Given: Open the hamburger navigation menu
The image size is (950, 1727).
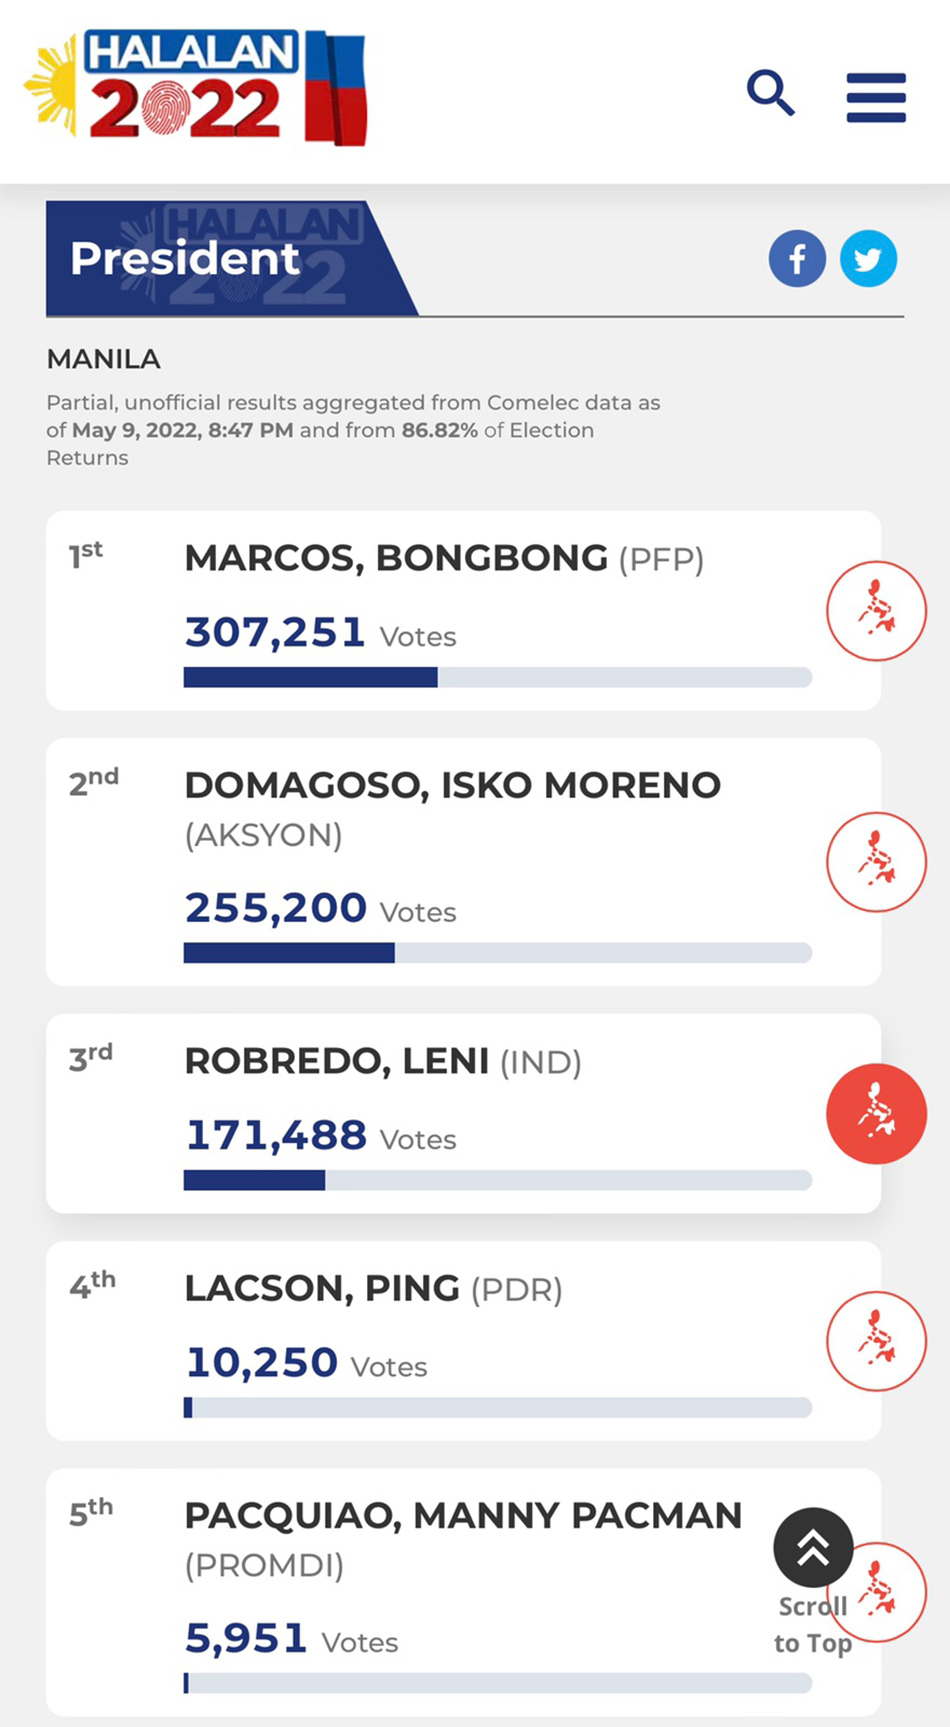Looking at the screenshot, I should pos(876,97).
